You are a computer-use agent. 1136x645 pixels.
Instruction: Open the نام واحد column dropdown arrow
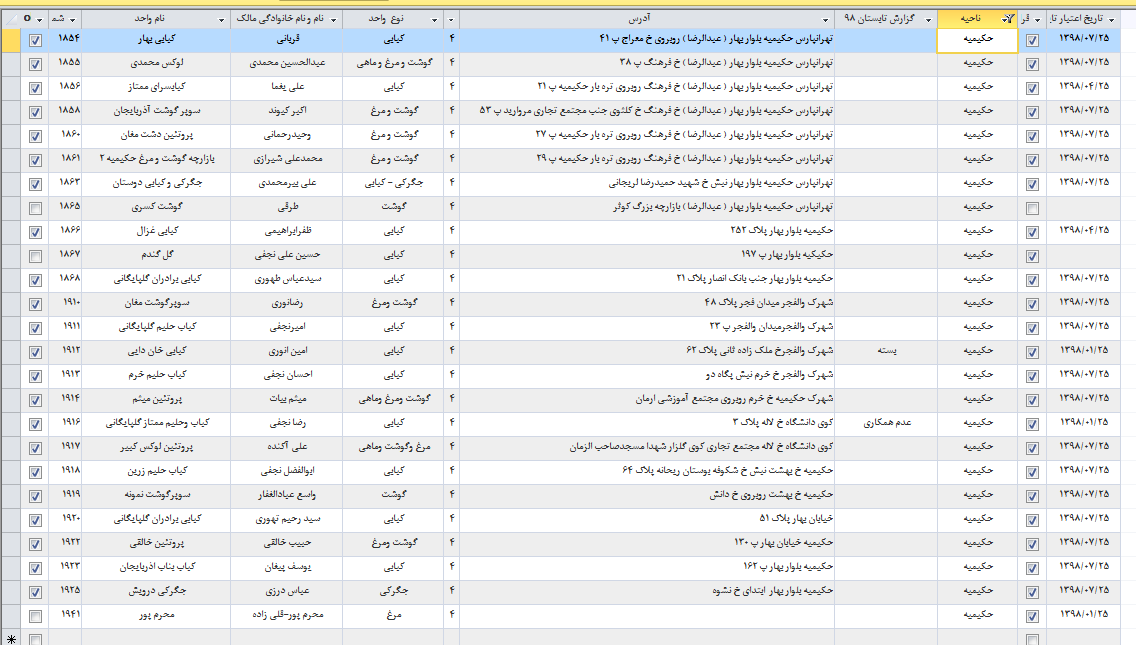(x=221, y=20)
